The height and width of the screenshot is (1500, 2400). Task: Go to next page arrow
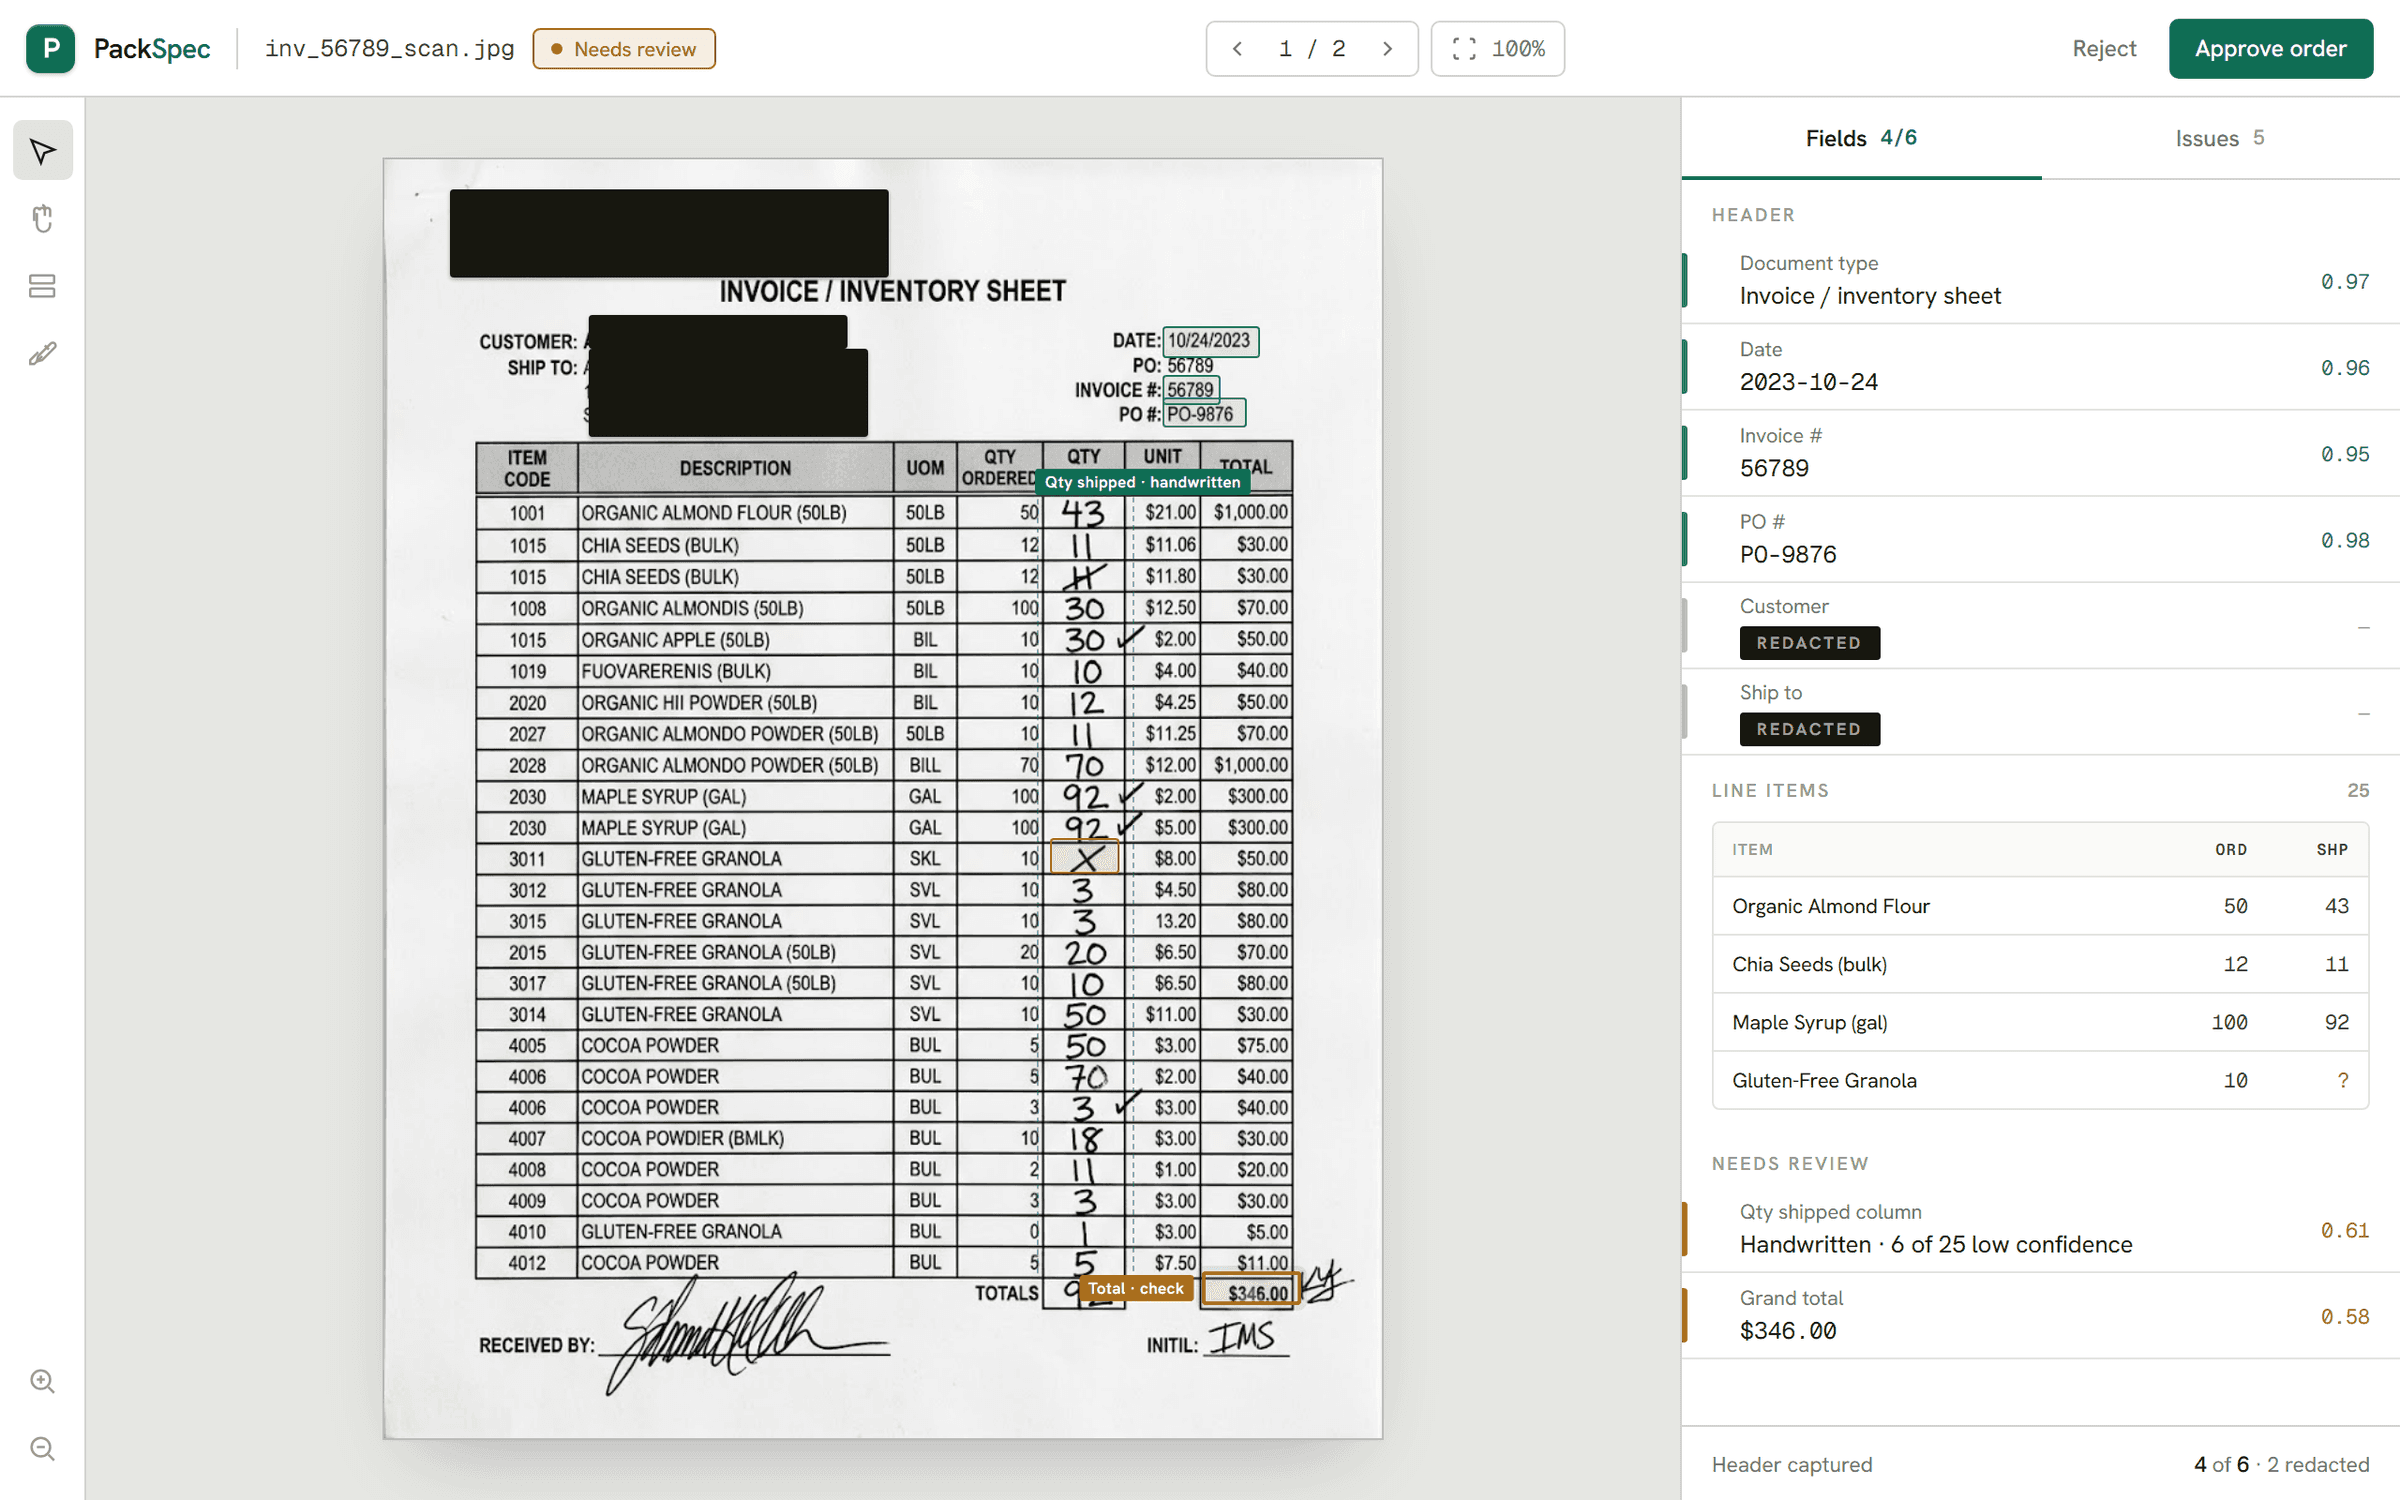[1387, 48]
